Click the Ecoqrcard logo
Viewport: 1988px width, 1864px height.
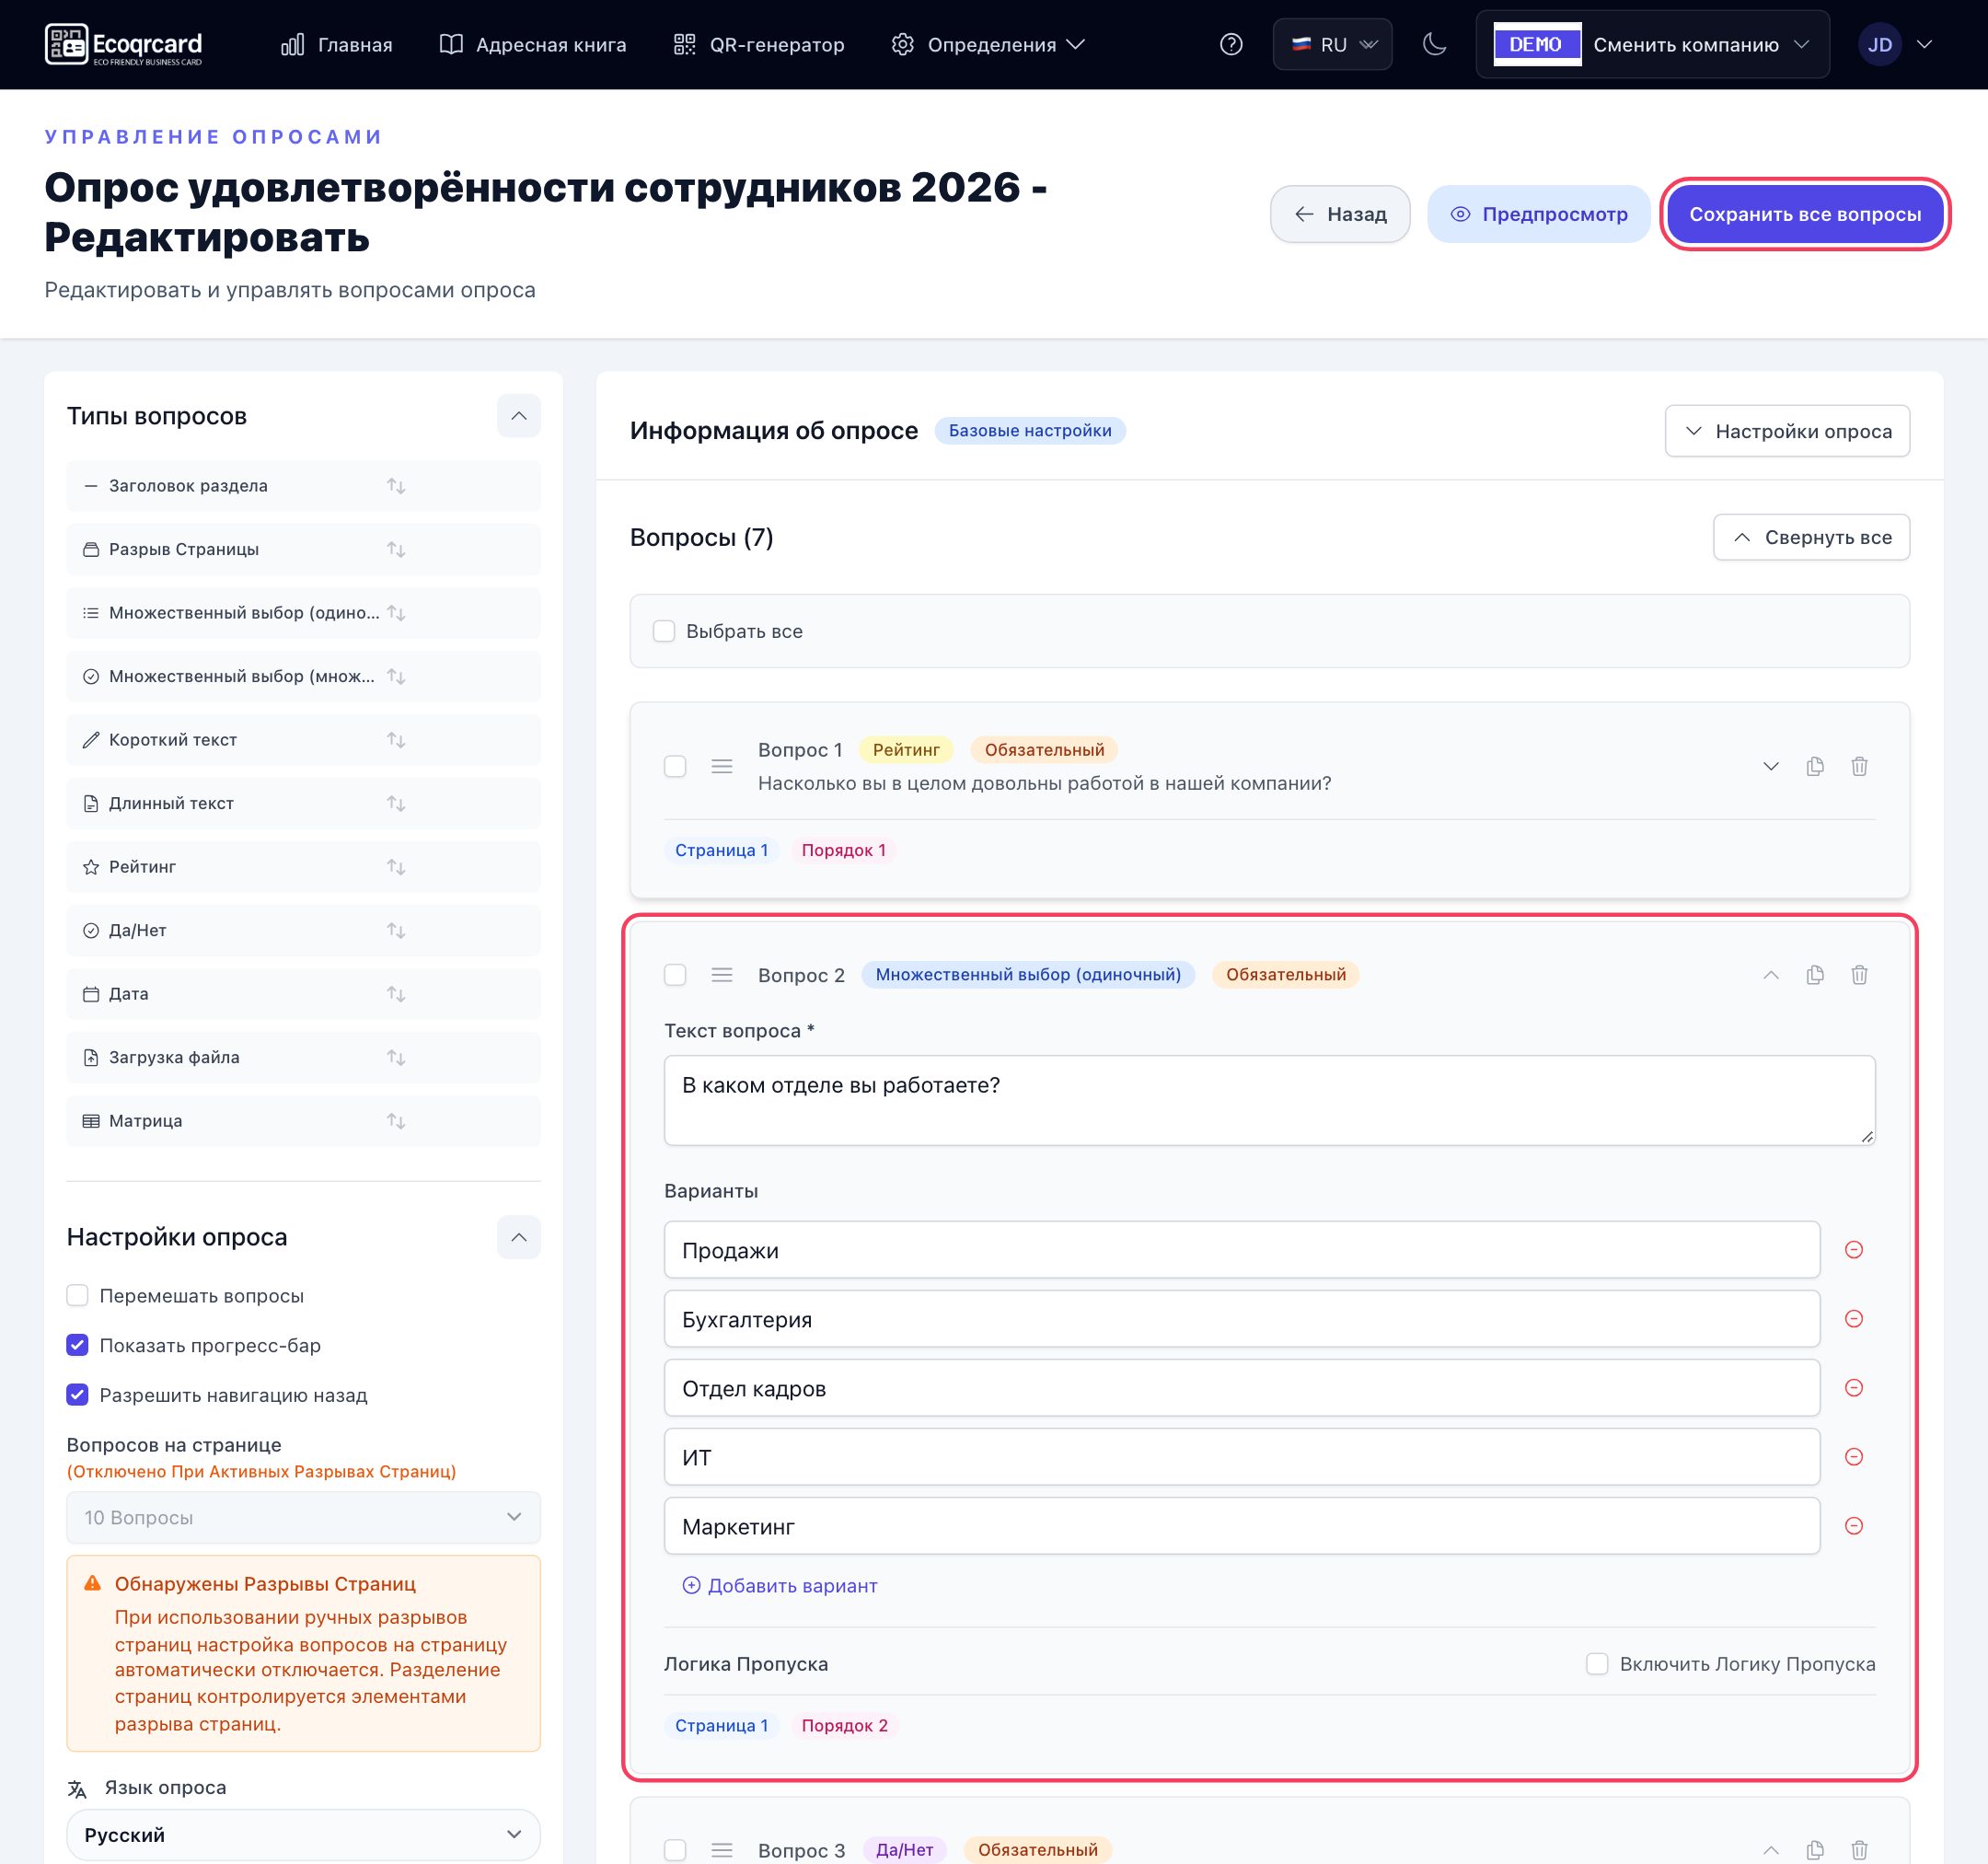[x=124, y=44]
